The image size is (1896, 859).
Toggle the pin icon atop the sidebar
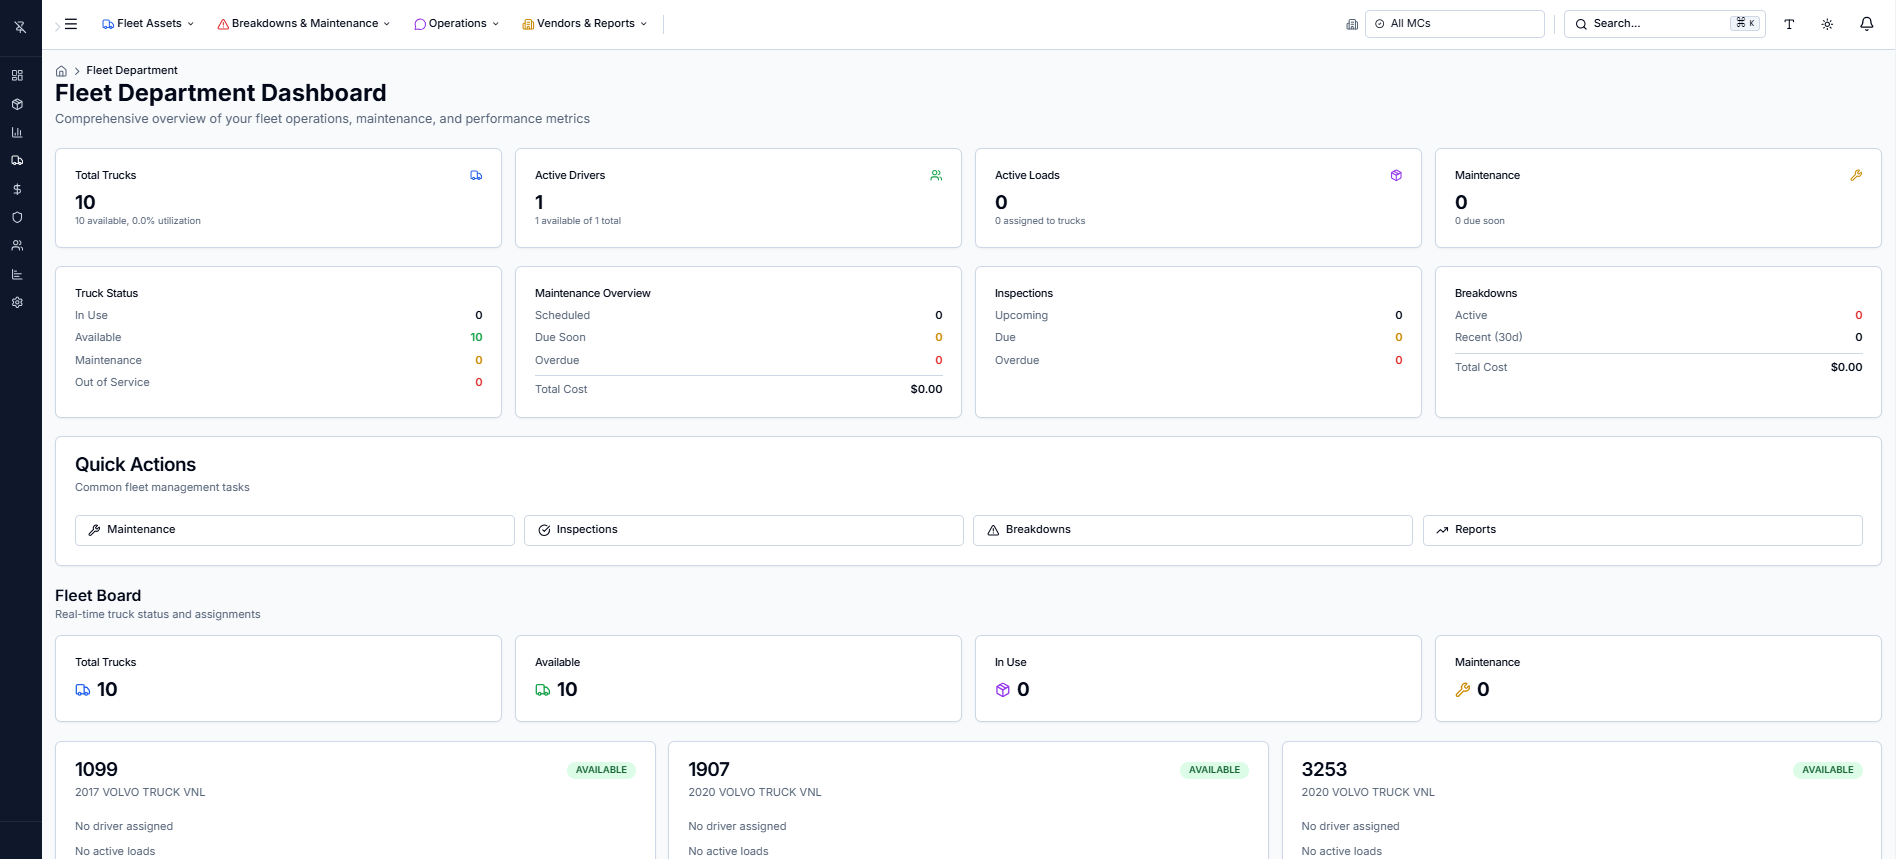[20, 27]
